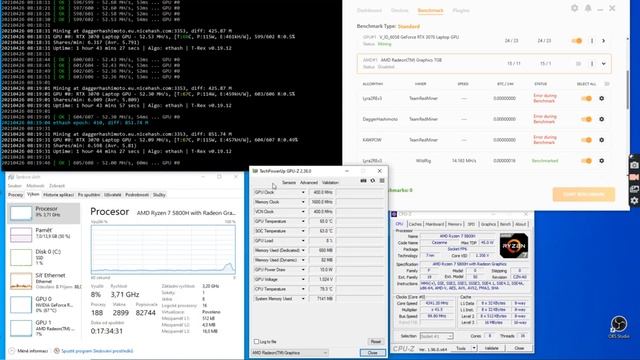Open the Caches tab in CPU-Z
The image size is (640, 360).
415,224
